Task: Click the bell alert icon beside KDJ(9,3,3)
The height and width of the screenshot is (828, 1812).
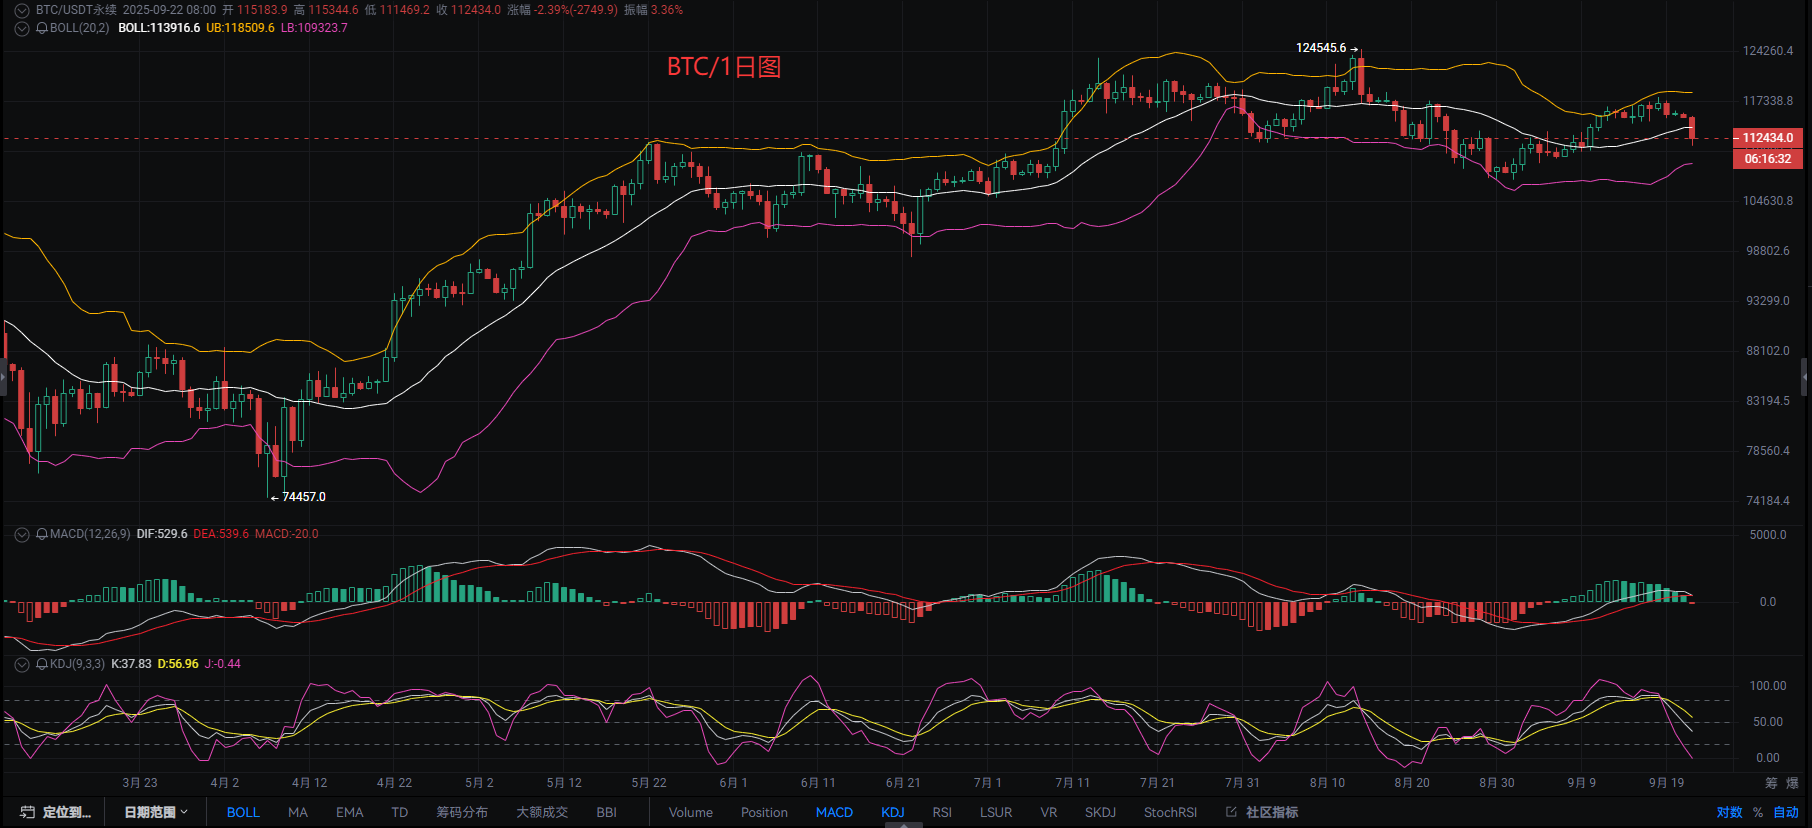Action: (x=42, y=664)
